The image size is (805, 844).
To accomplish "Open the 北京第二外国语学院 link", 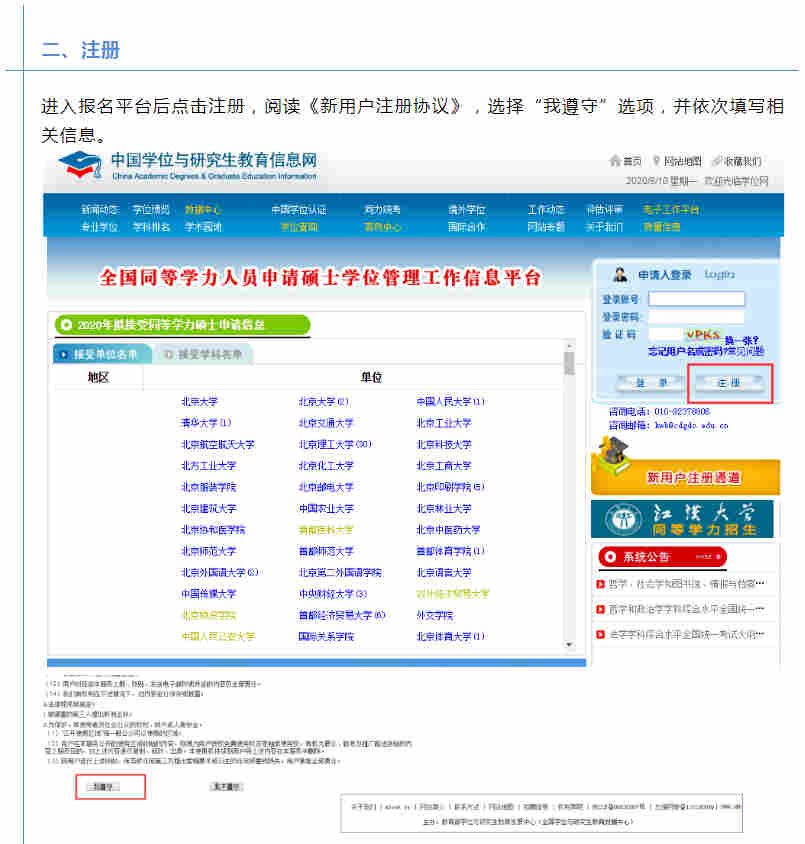I will pos(340,572).
